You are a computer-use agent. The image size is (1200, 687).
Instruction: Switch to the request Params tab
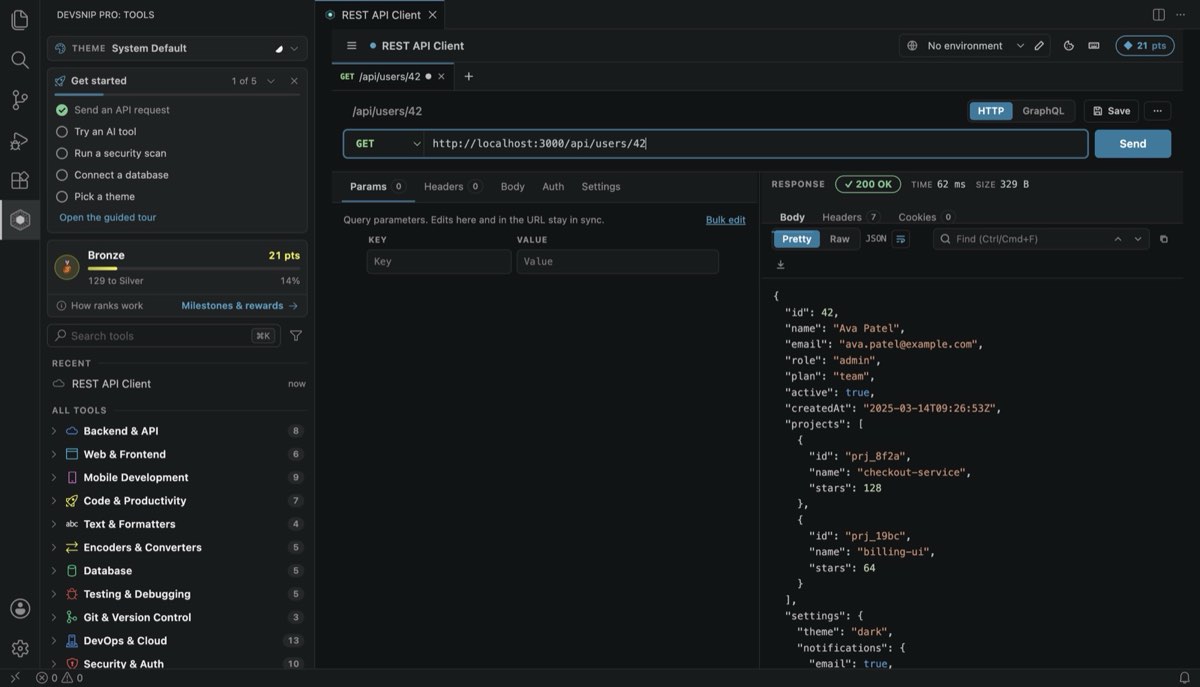tap(377, 186)
